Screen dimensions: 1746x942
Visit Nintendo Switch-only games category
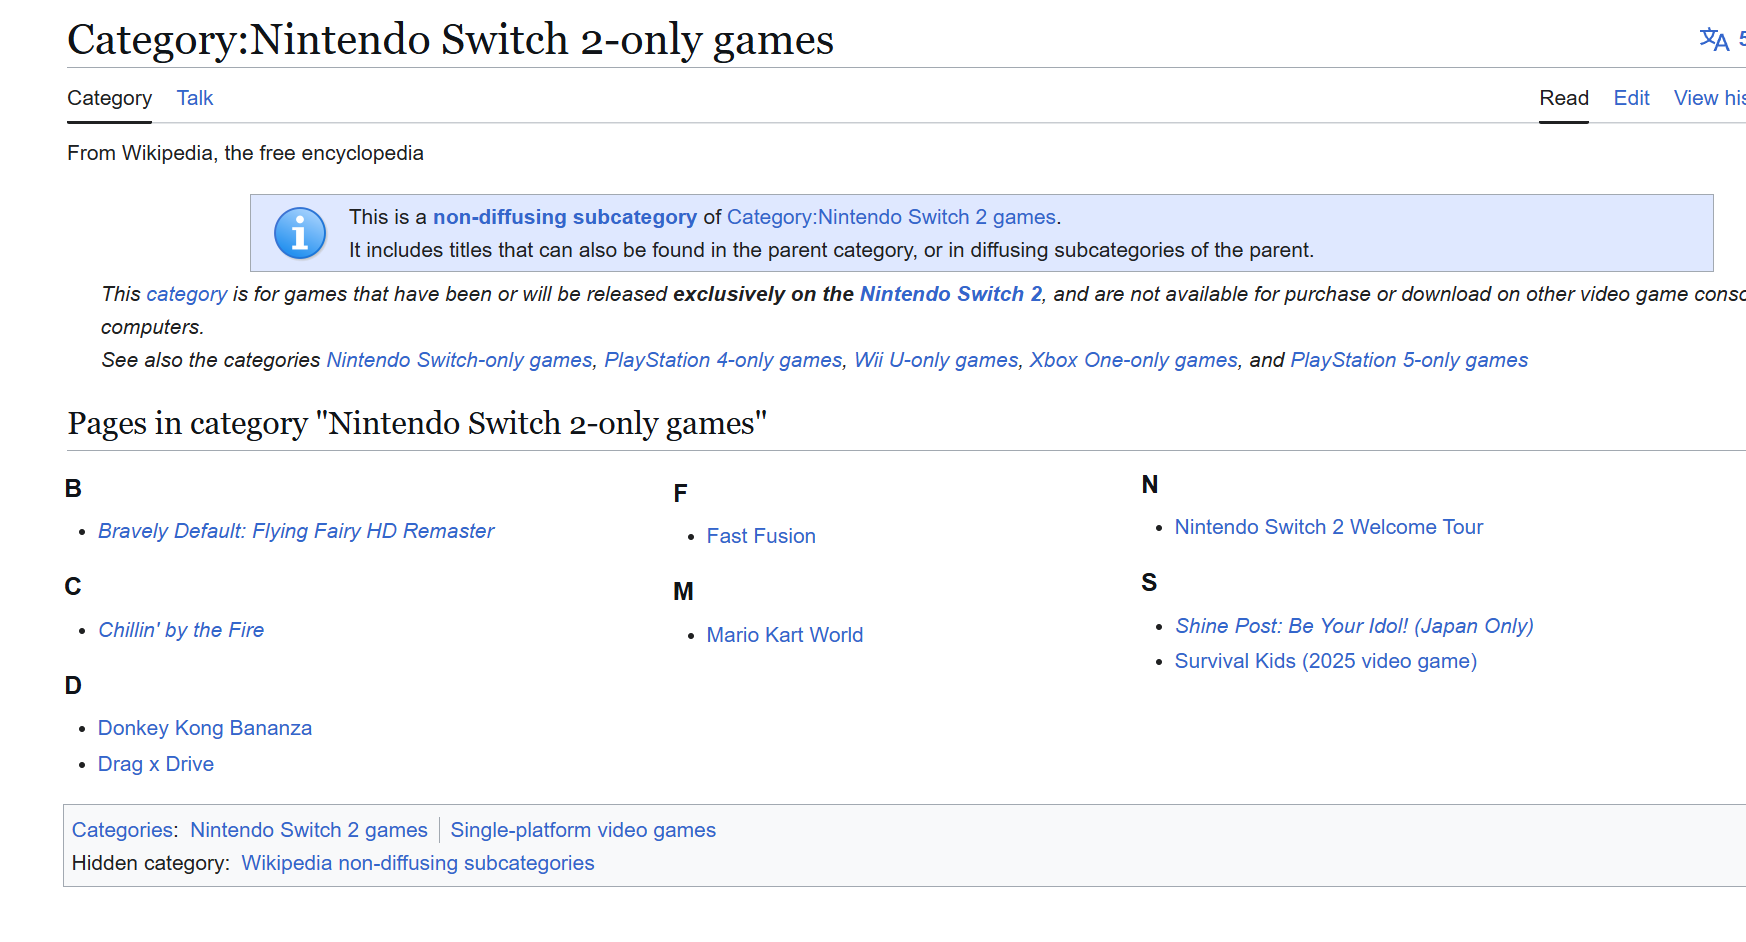pyautogui.click(x=460, y=360)
